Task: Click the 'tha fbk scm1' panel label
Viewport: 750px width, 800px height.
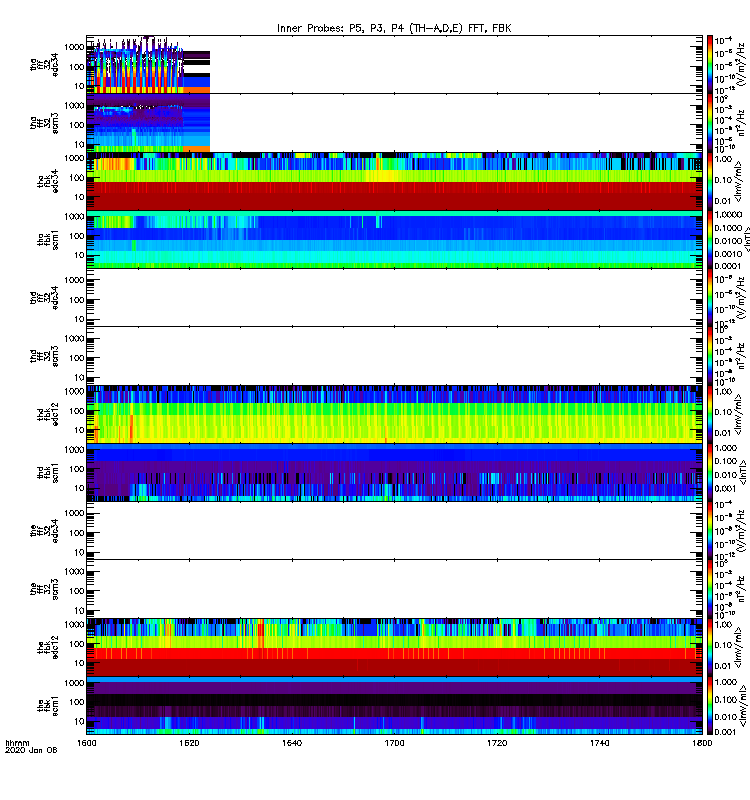Action: pyautogui.click(x=48, y=240)
